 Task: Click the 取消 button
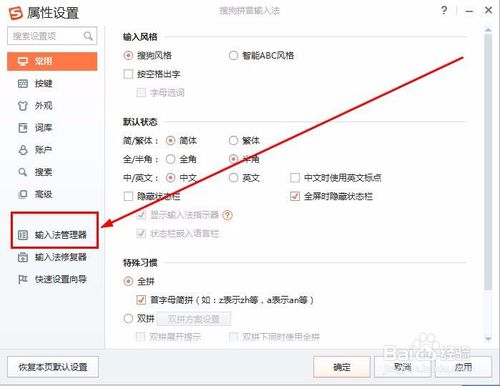coord(403,367)
